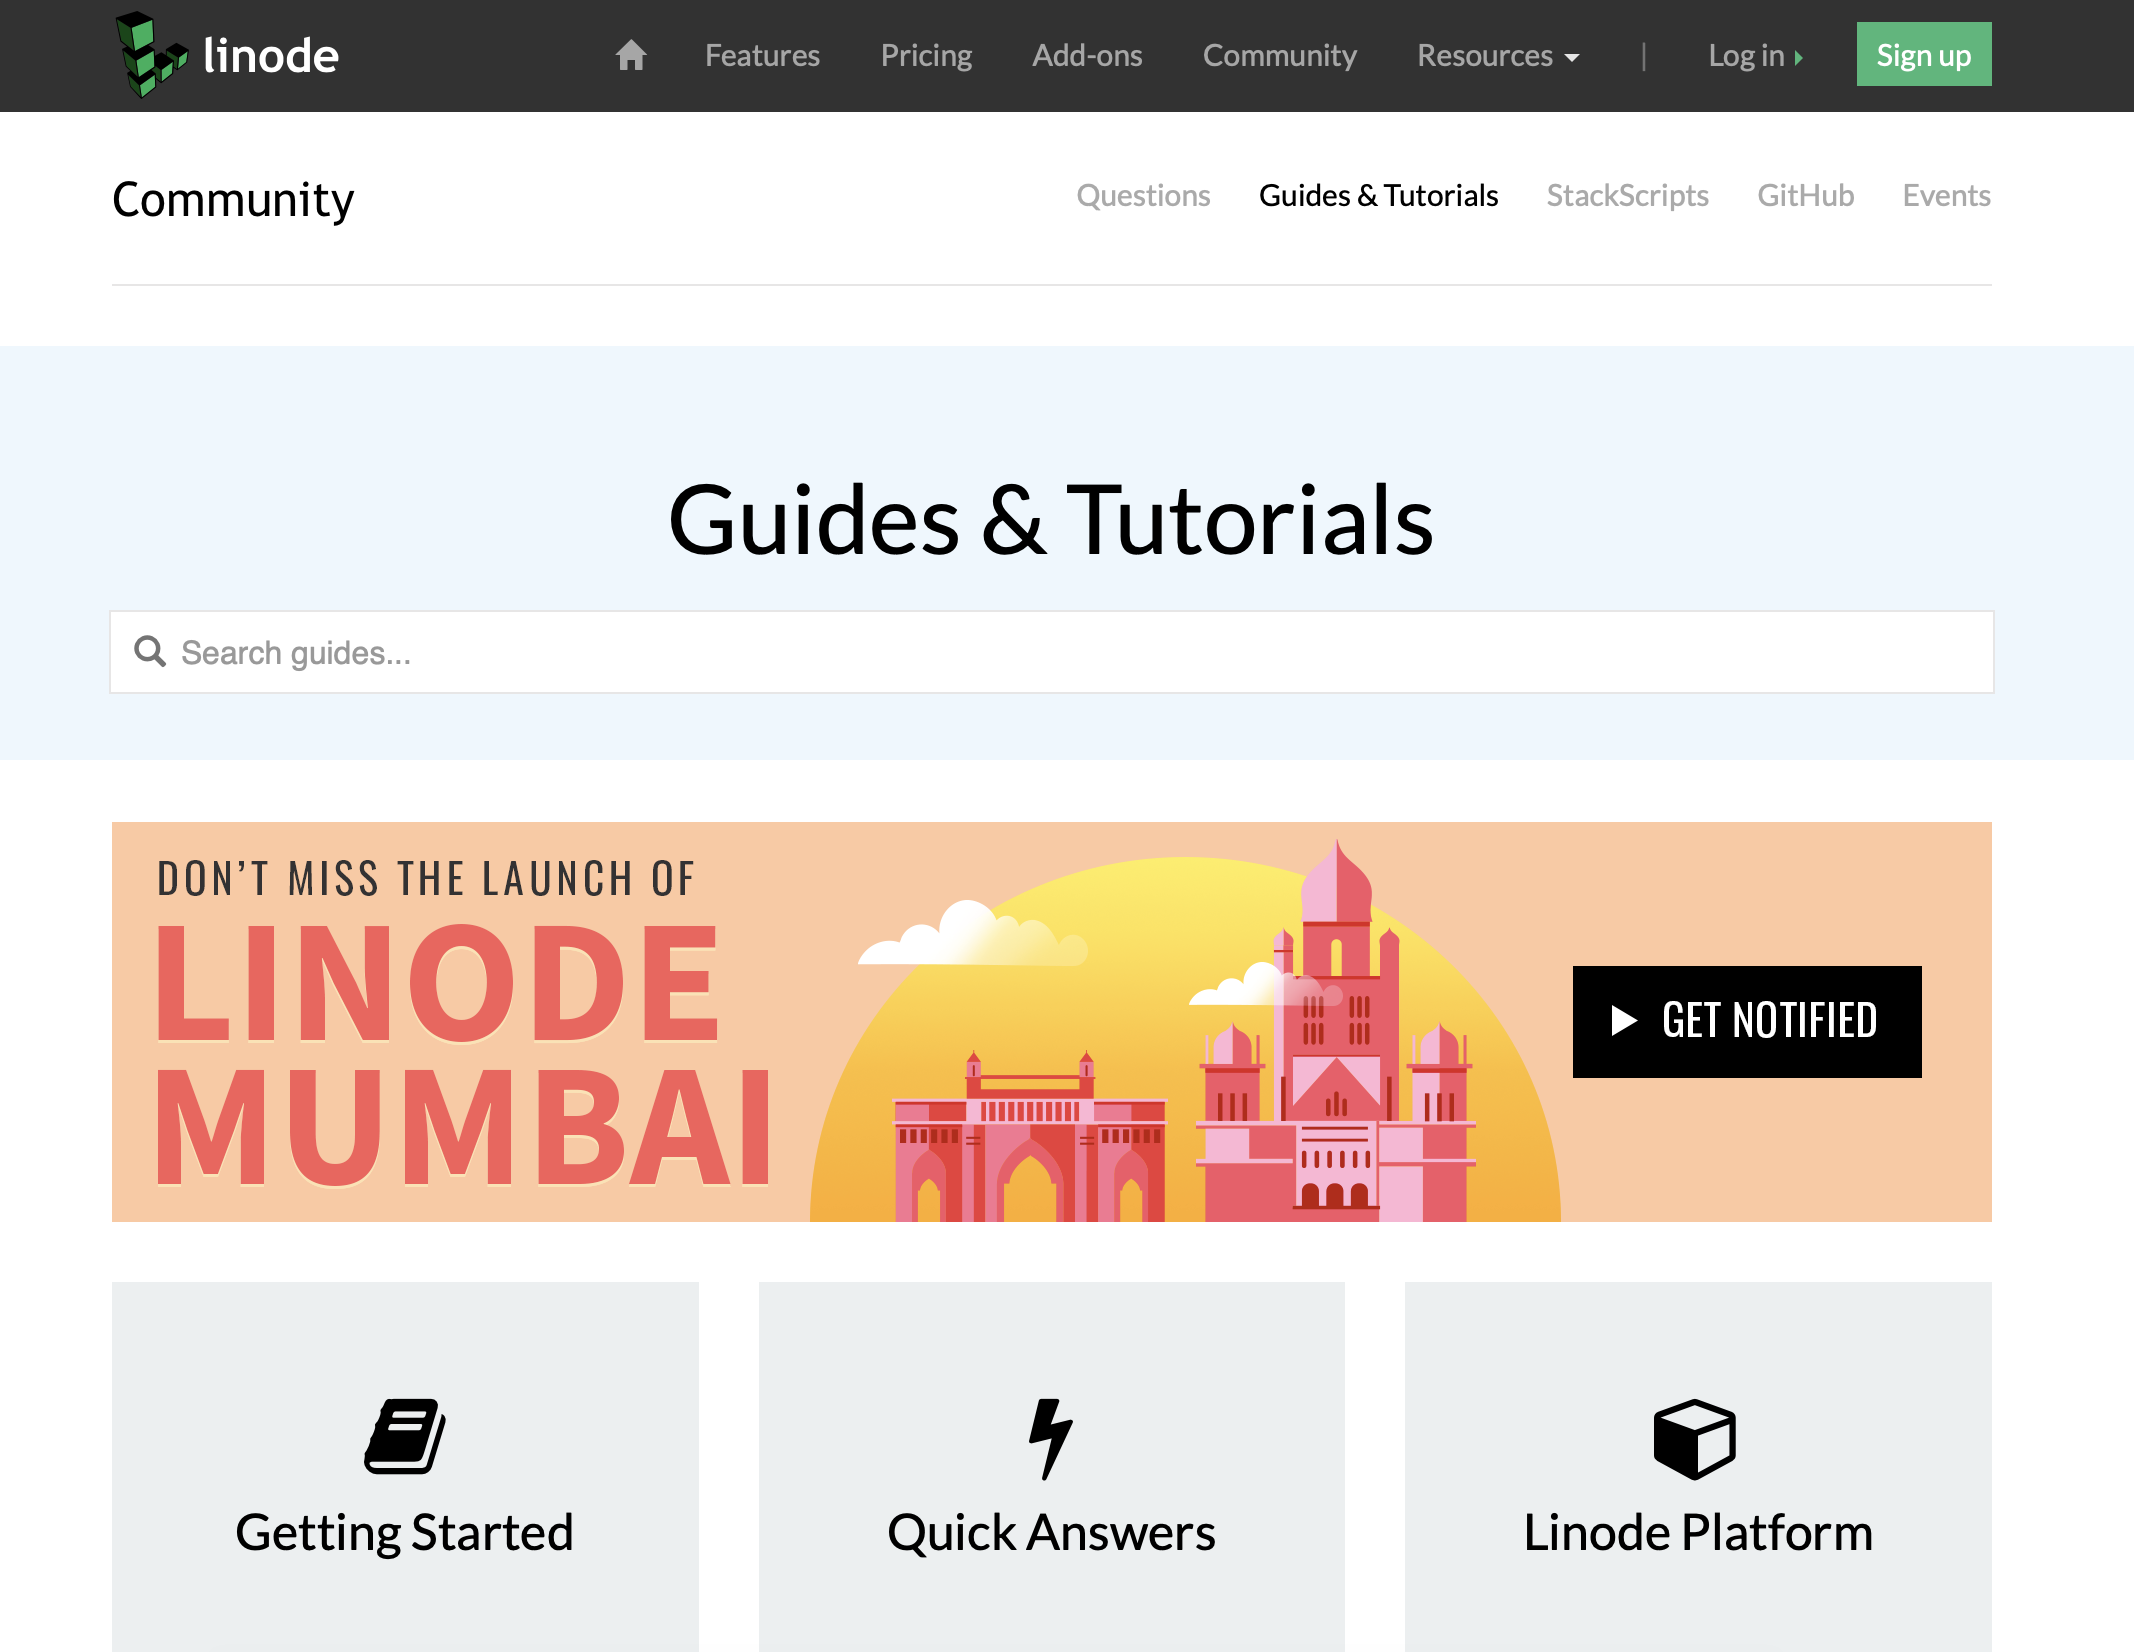This screenshot has height=1652, width=2134.
Task: Open the Pricing nav item
Action: pos(926,56)
